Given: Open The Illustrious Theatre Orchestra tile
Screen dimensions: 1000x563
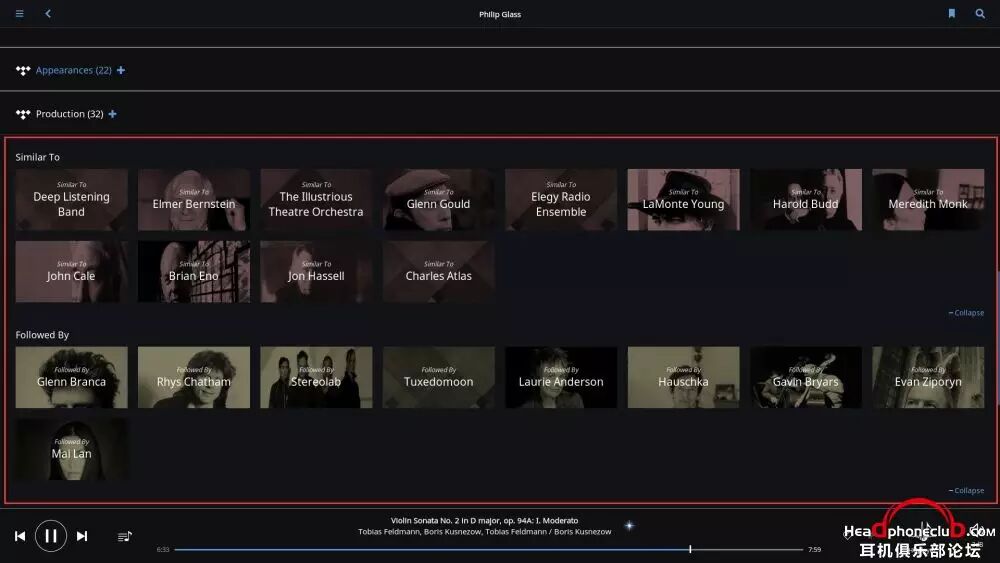Looking at the screenshot, I should tap(316, 200).
